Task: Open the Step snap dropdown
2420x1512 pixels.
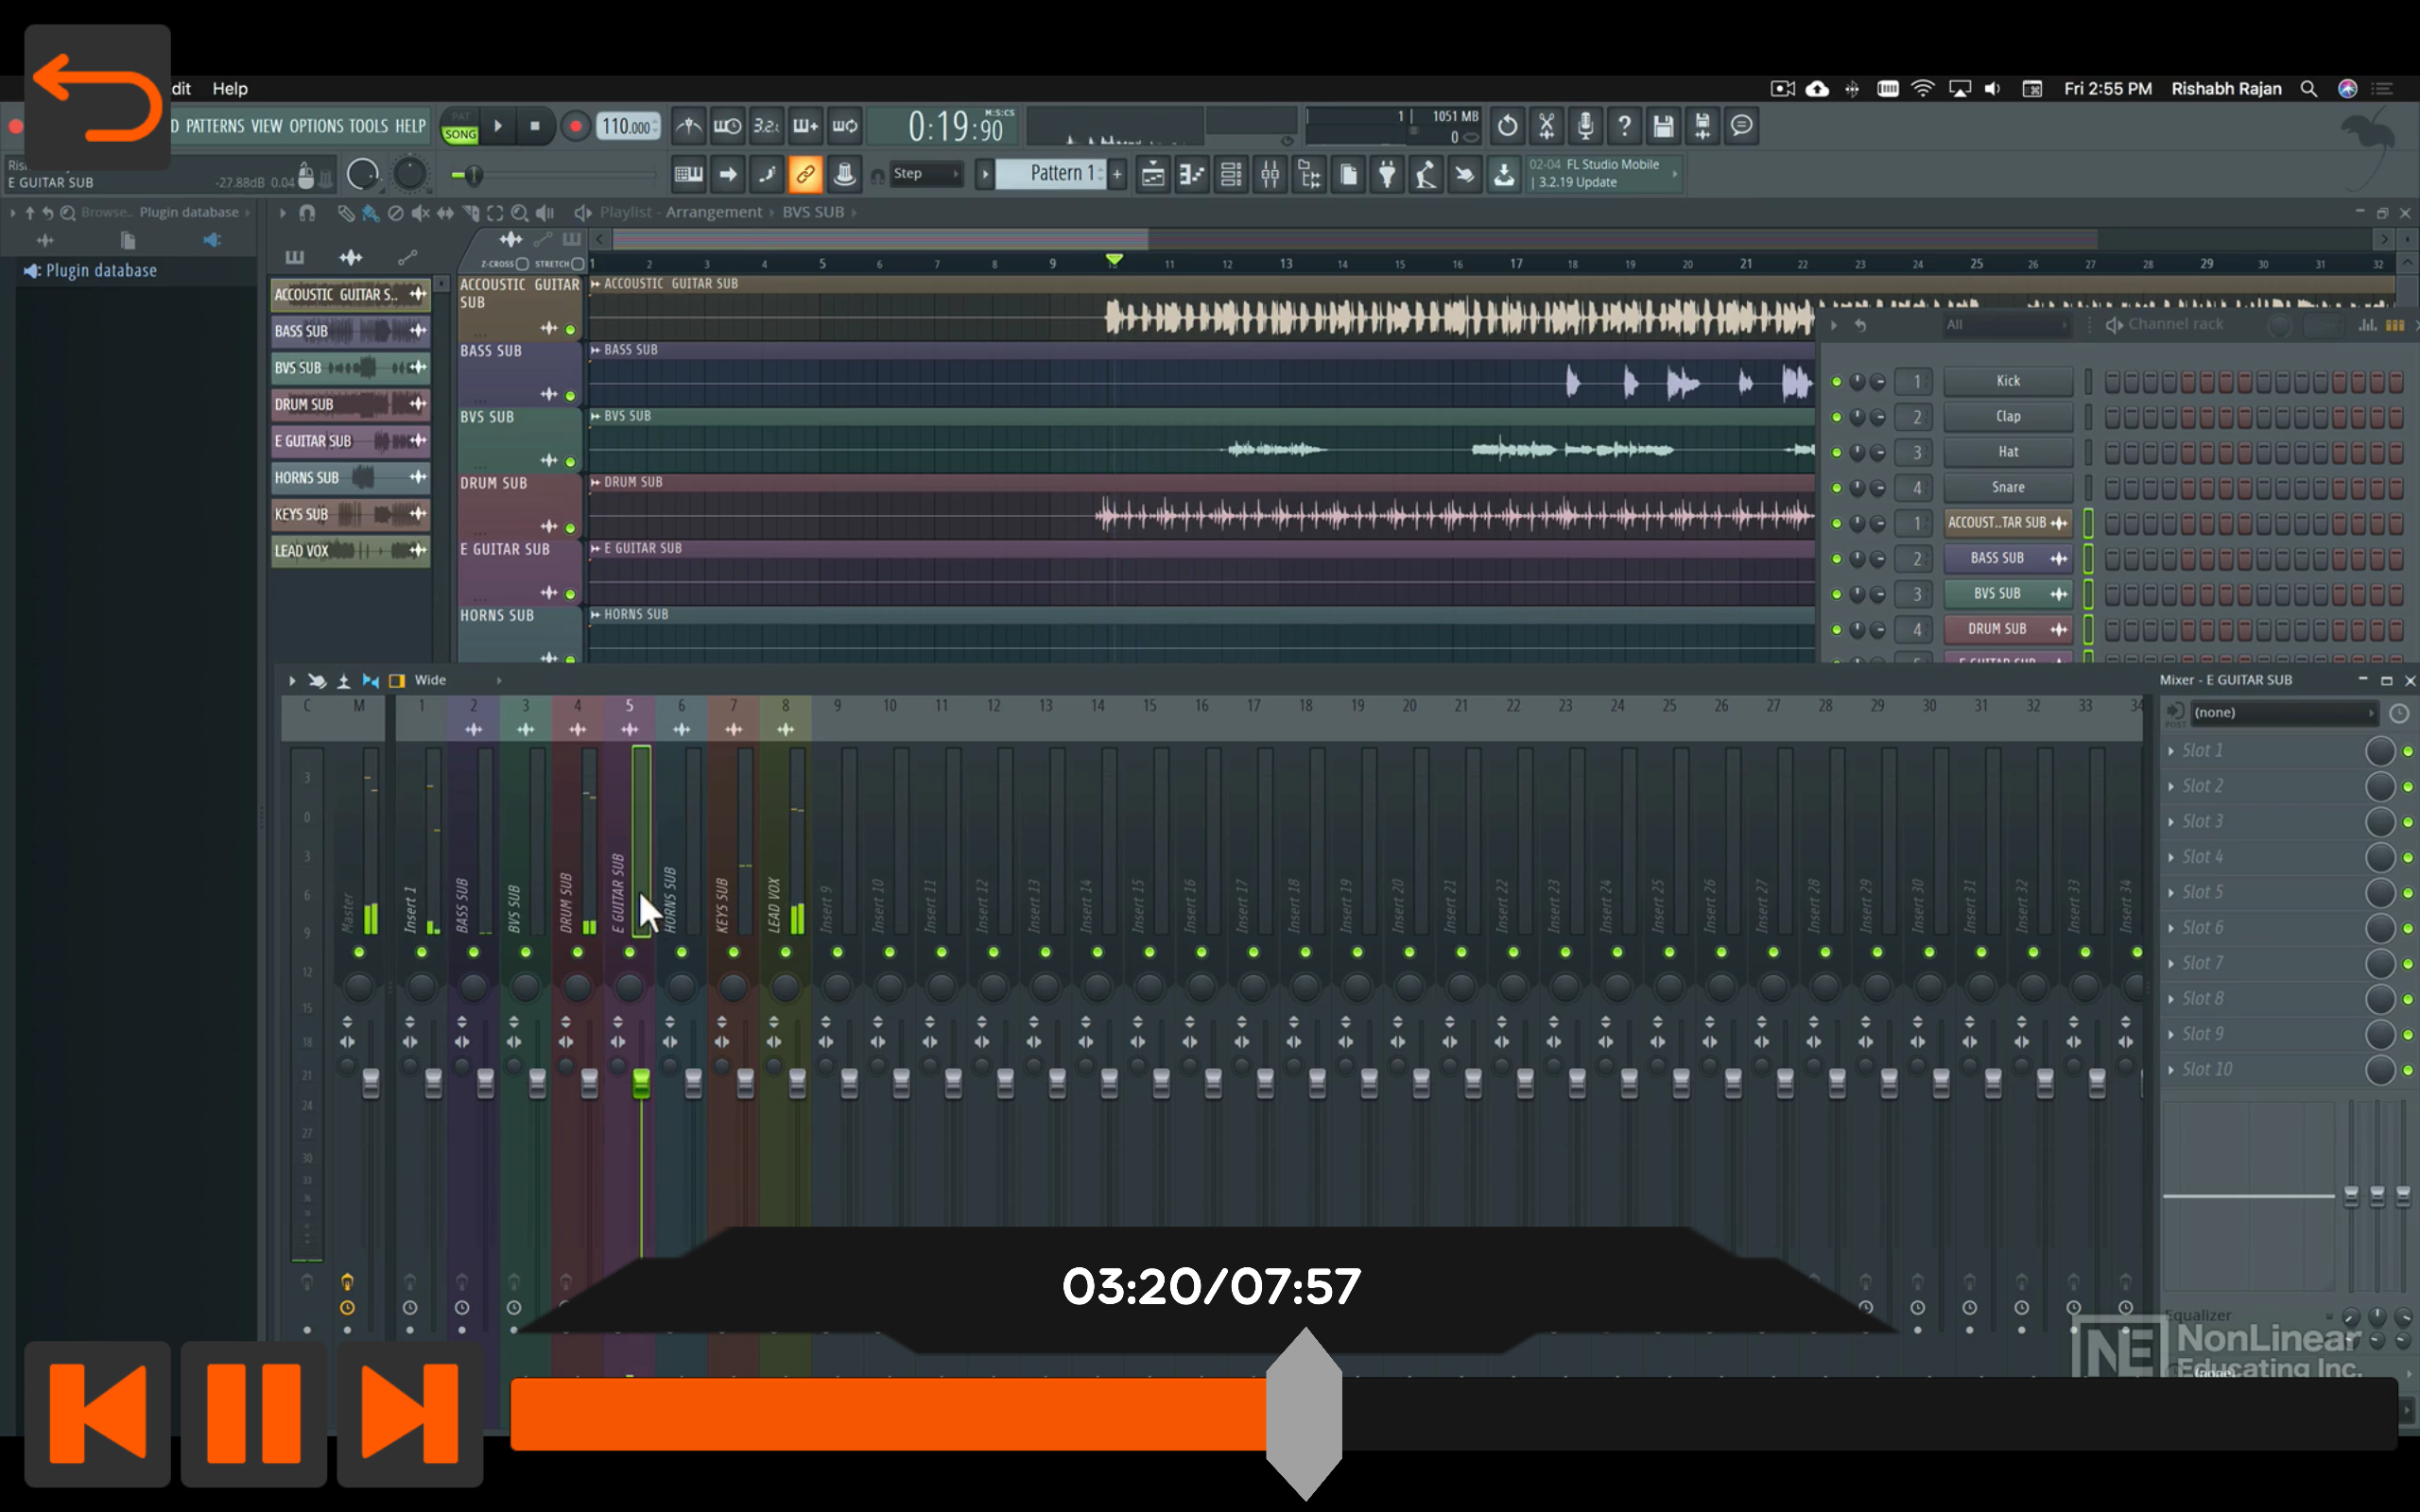Action: (922, 173)
